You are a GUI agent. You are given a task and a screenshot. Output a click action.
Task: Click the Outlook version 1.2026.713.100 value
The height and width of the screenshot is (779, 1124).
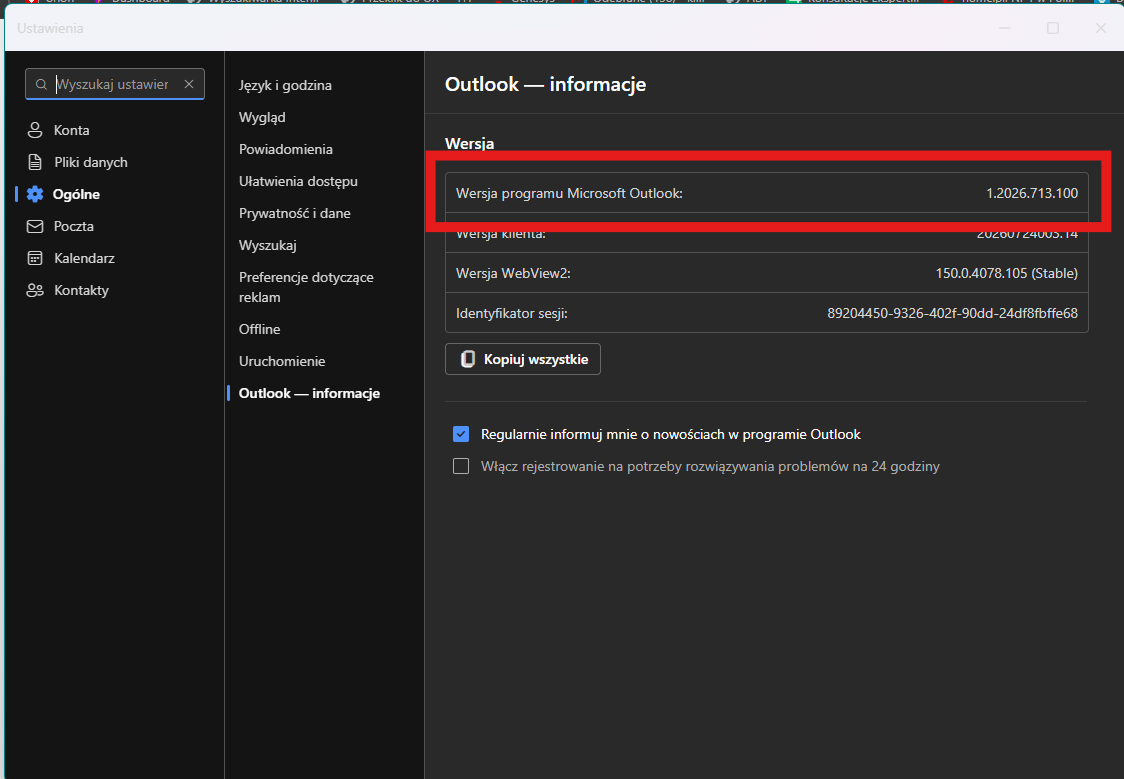point(1032,193)
